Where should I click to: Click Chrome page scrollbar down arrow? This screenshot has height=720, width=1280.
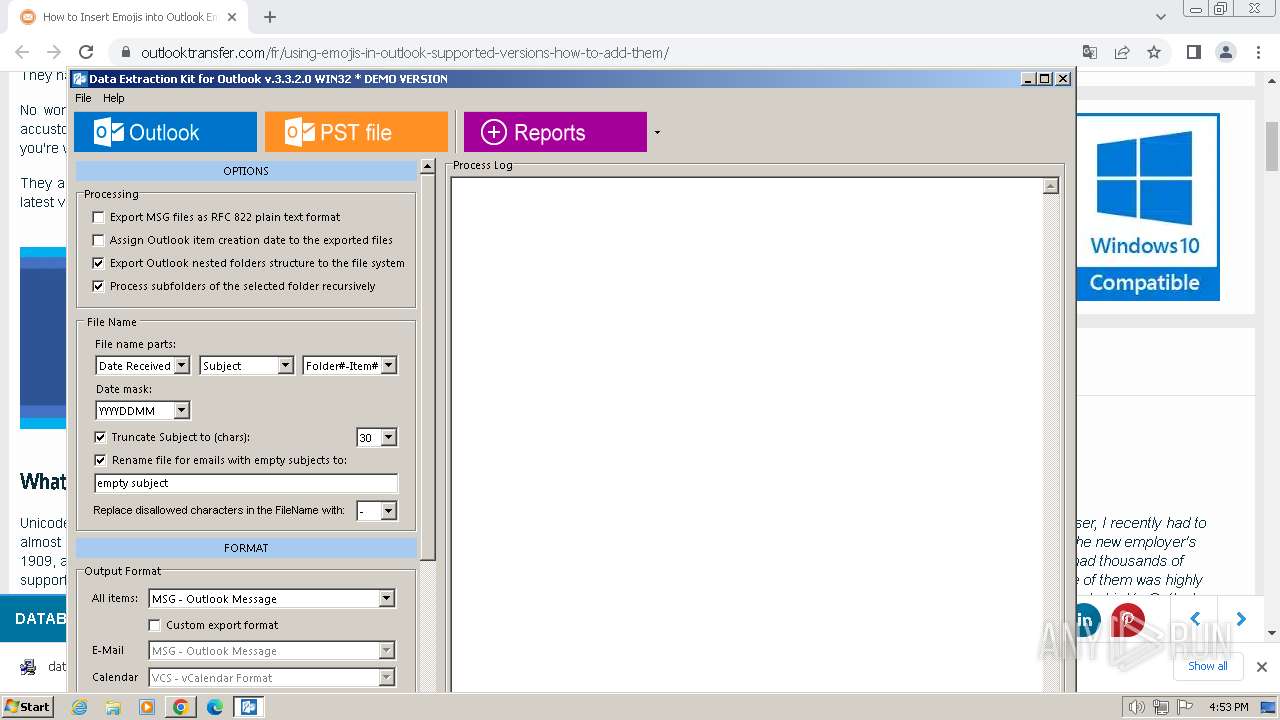click(1272, 632)
